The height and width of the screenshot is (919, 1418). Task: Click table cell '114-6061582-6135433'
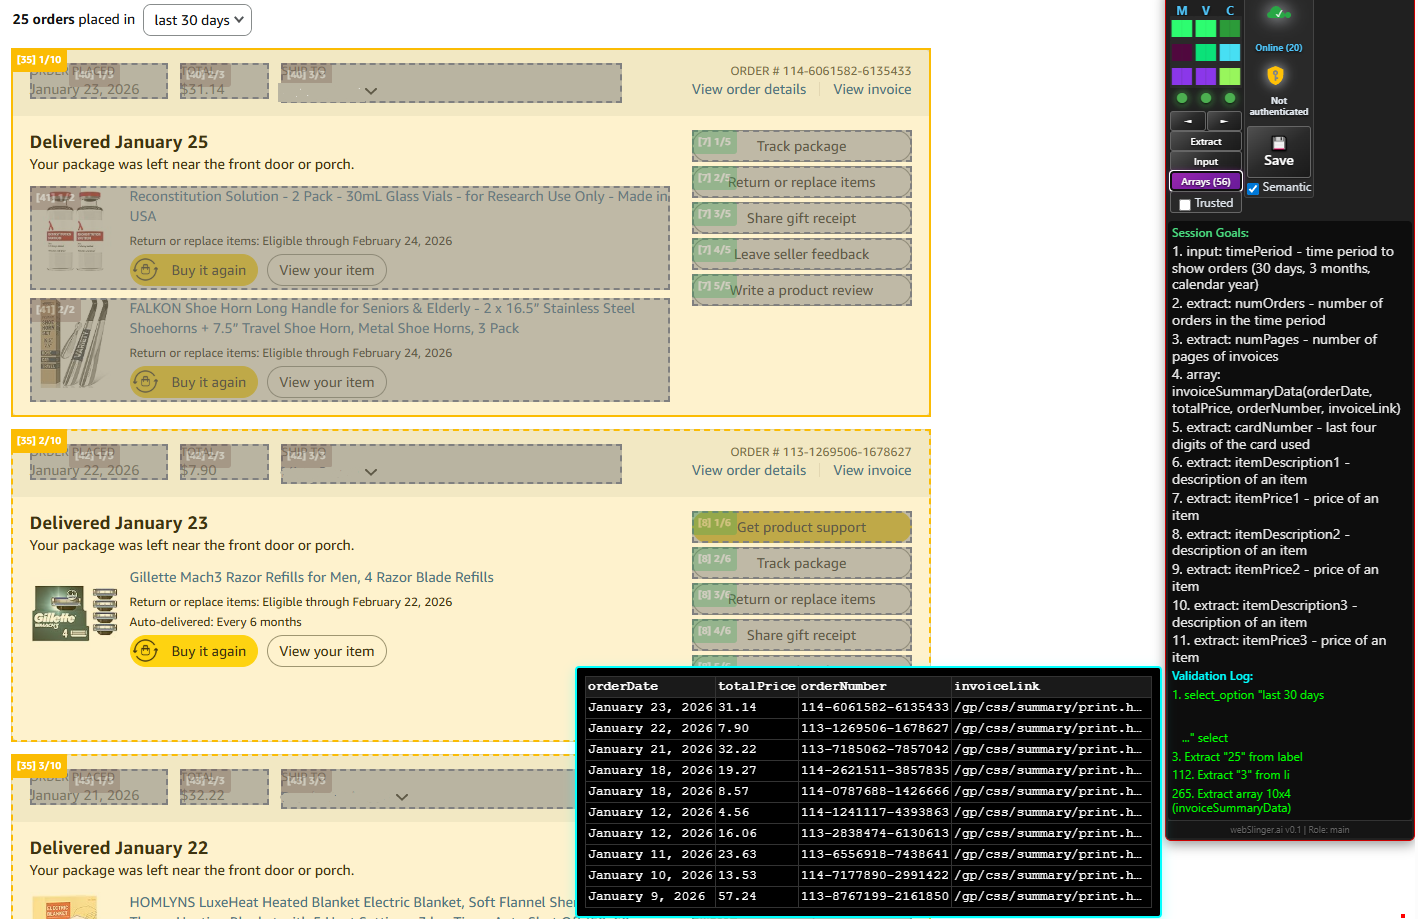point(874,707)
